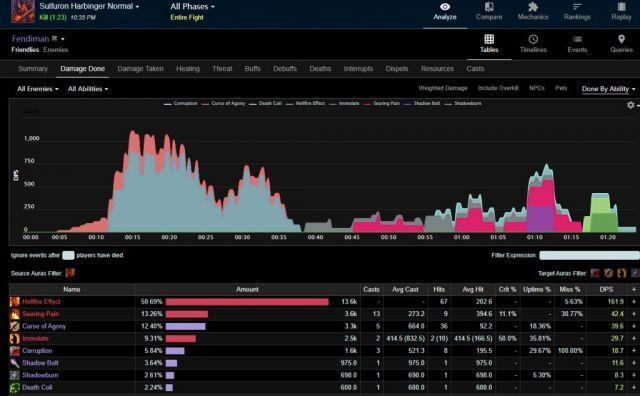This screenshot has height=396, width=640.
Task: Expand the Hellfire Effect row plus icon
Action: [x=634, y=302]
